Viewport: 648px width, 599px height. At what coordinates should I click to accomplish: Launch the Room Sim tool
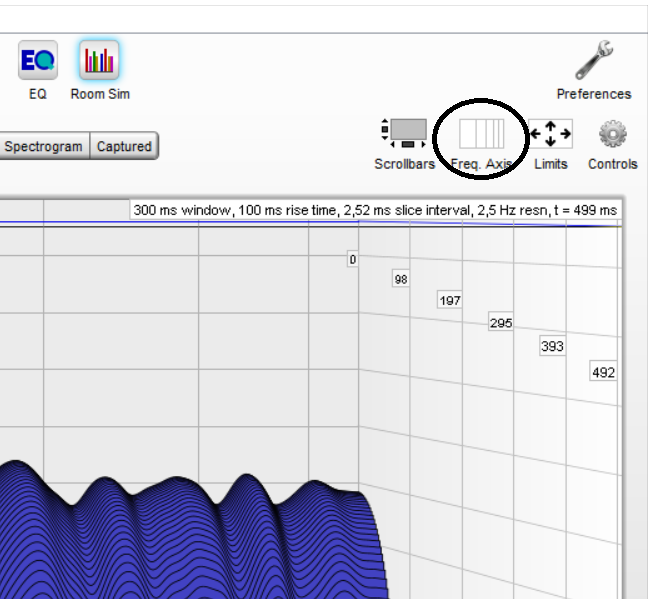click(100, 61)
